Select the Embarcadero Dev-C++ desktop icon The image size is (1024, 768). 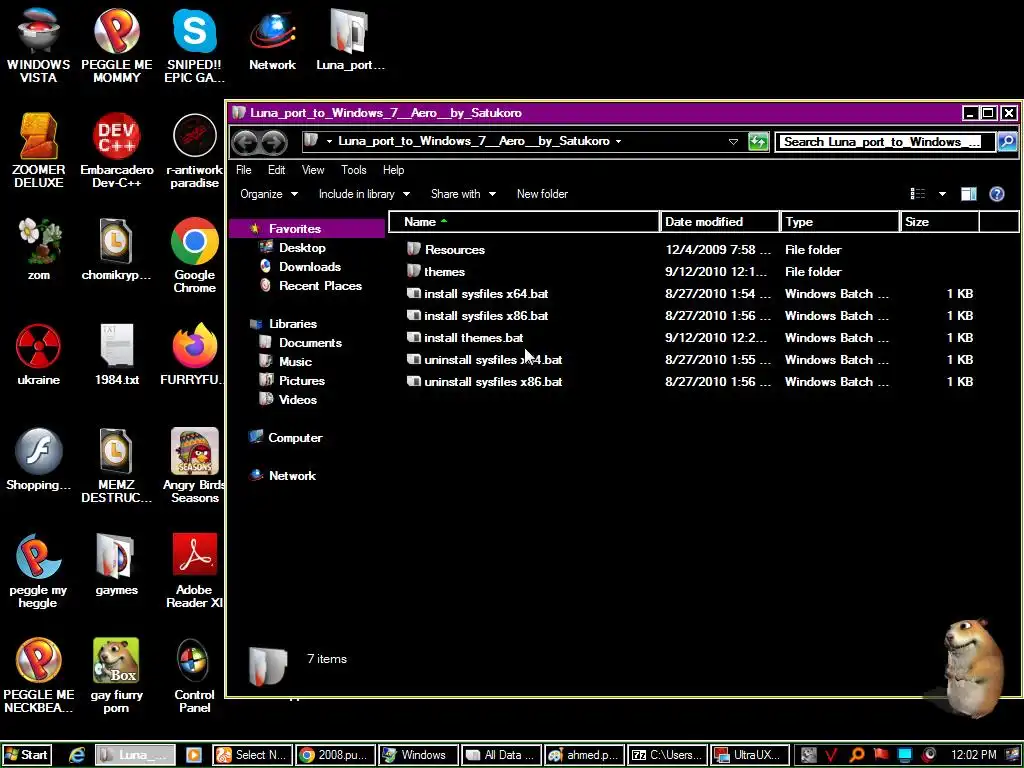[116, 151]
